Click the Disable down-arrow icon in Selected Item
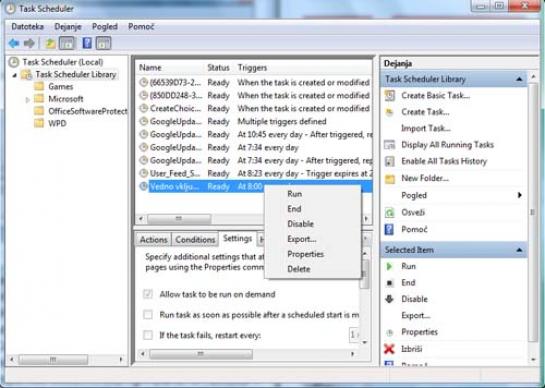545x388 pixels. 389,299
